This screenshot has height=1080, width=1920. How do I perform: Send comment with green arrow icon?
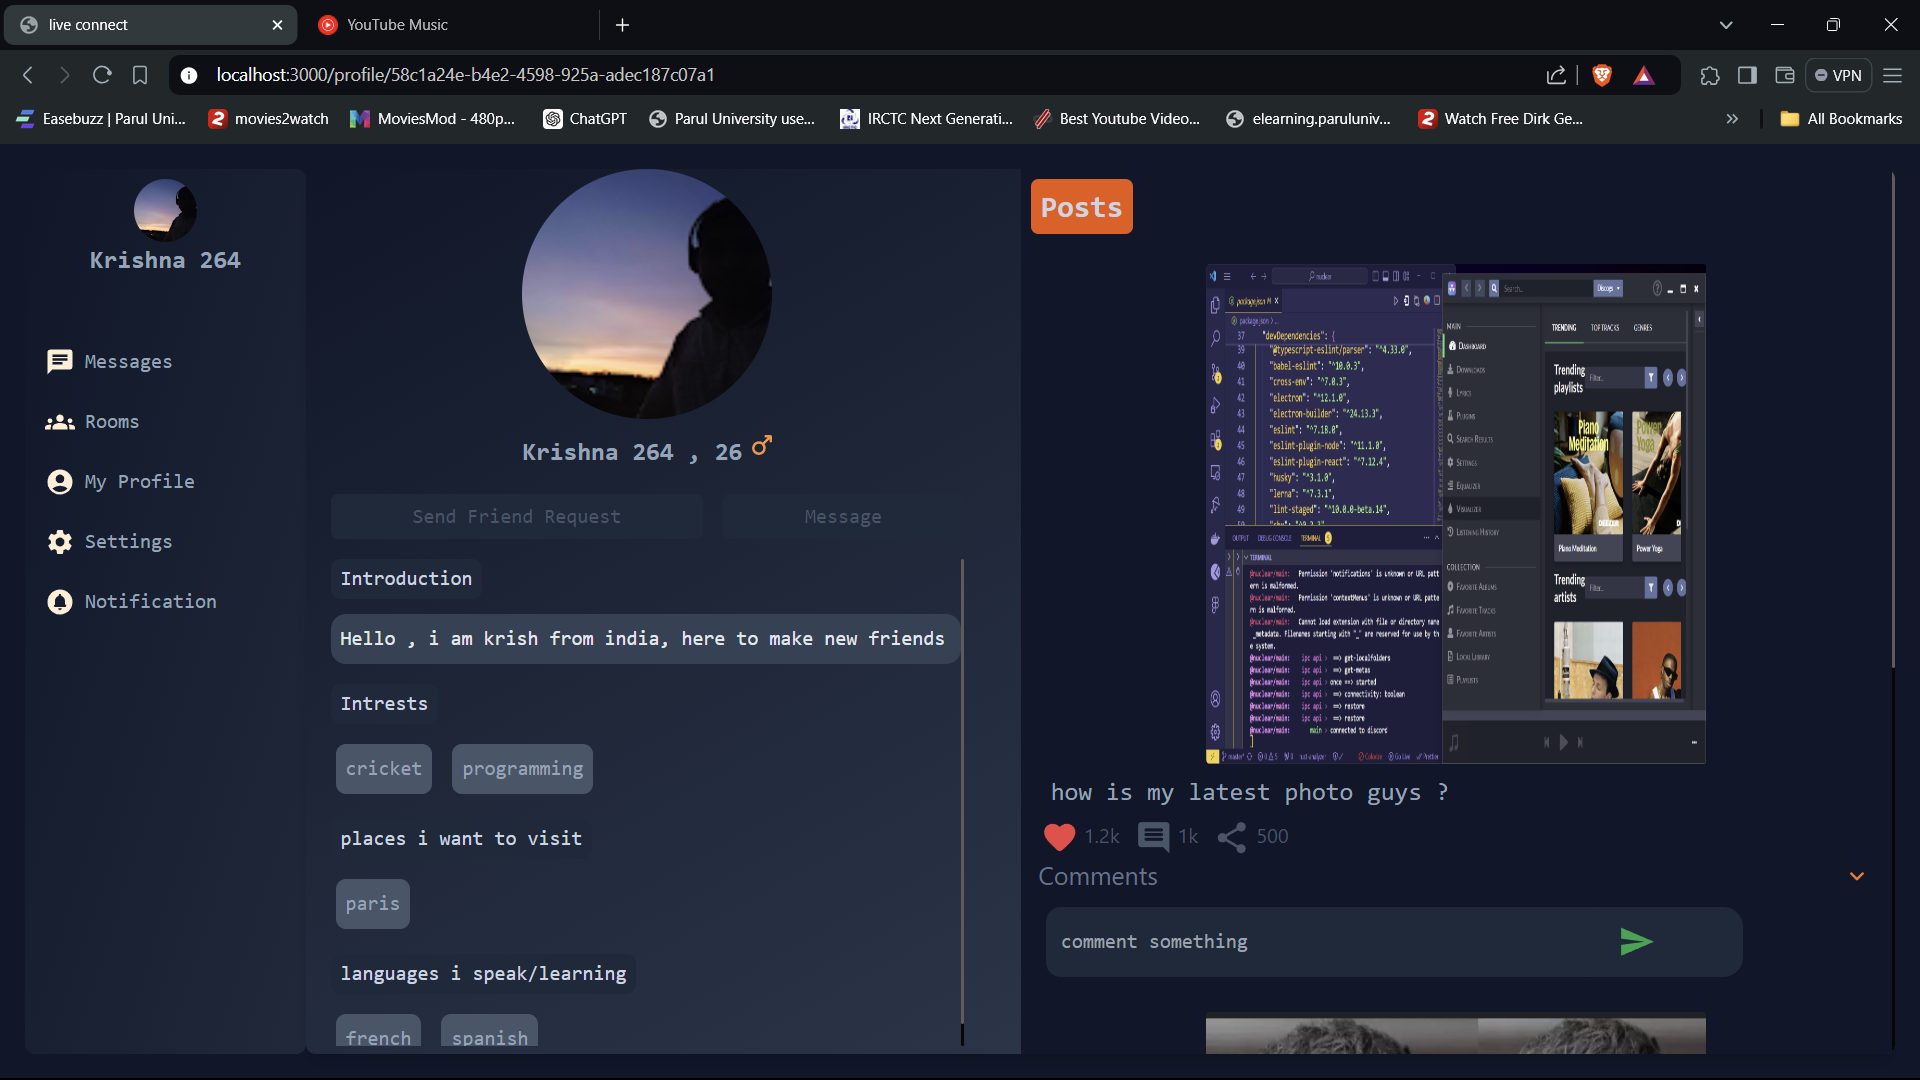(x=1636, y=942)
